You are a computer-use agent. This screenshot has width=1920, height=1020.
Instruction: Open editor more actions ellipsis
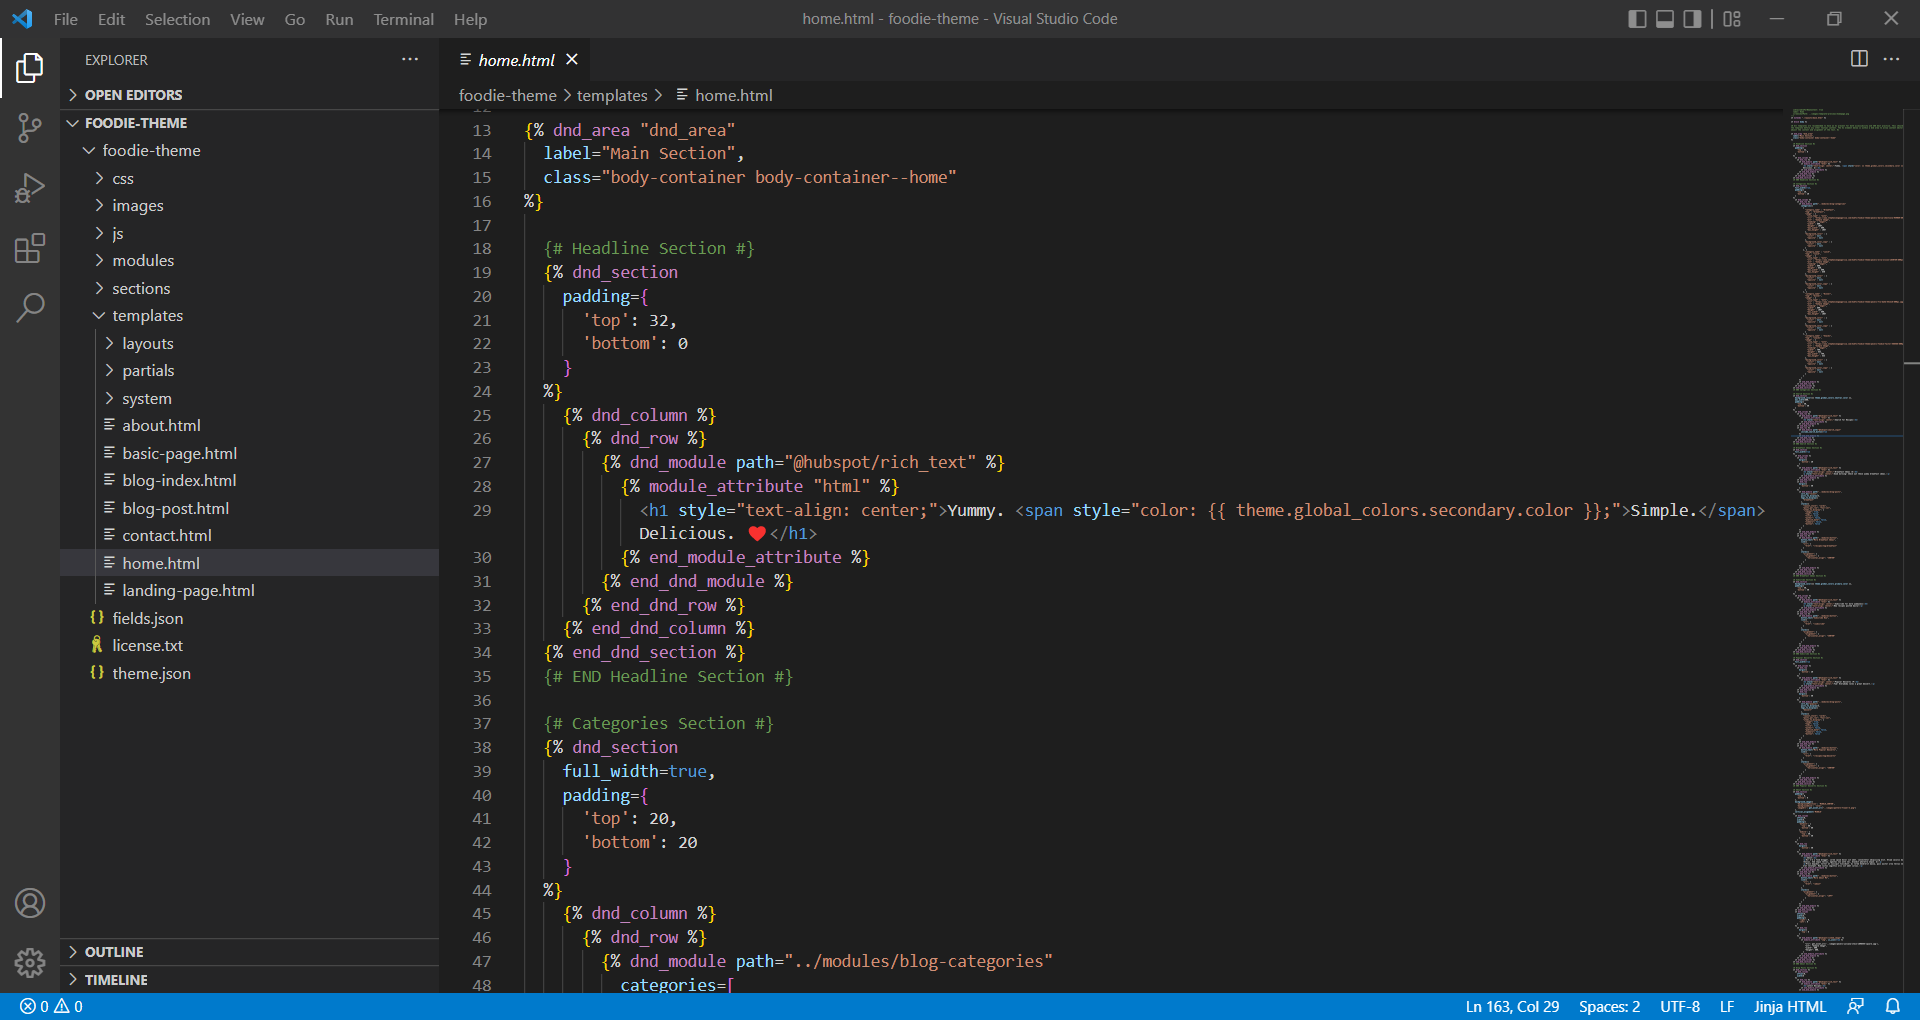click(1892, 59)
